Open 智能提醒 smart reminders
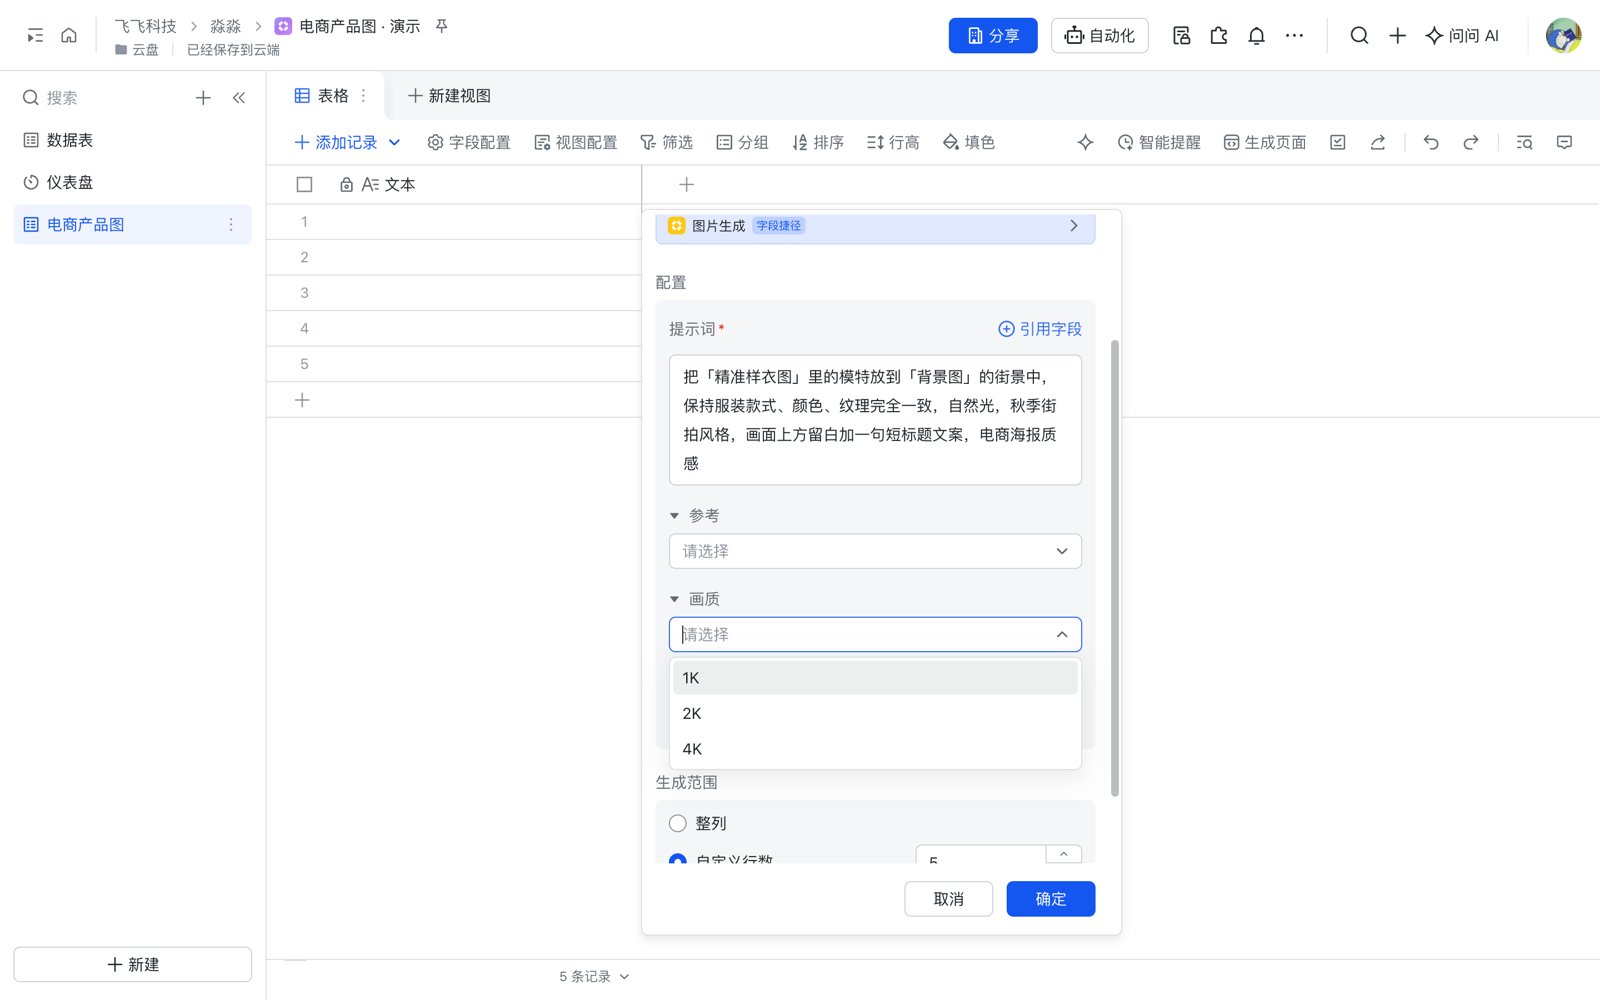 pos(1159,143)
